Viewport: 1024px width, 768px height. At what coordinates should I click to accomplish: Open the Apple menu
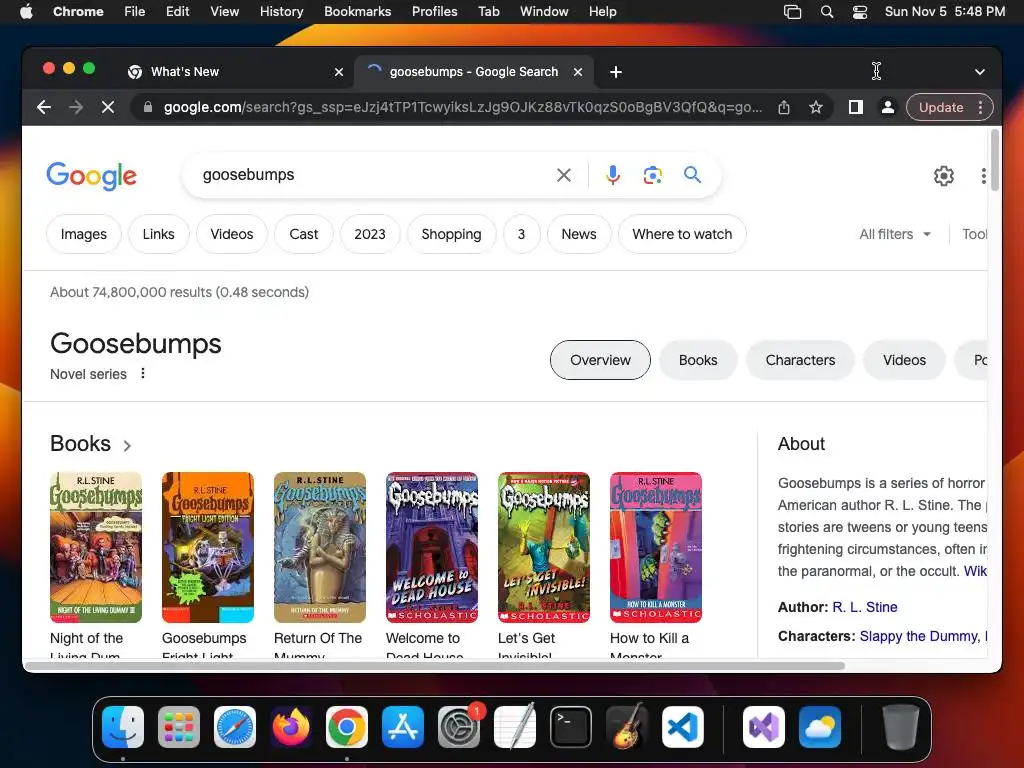pyautogui.click(x=26, y=12)
